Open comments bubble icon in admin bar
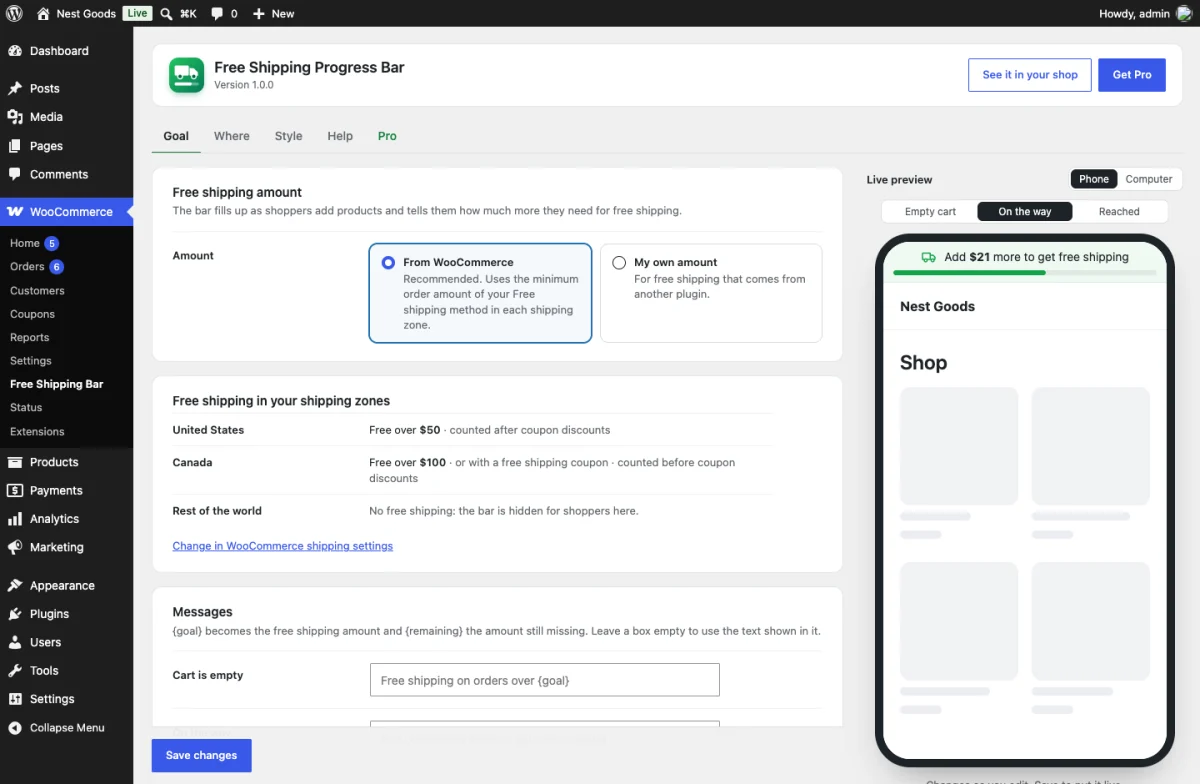This screenshot has height=784, width=1200. point(215,14)
